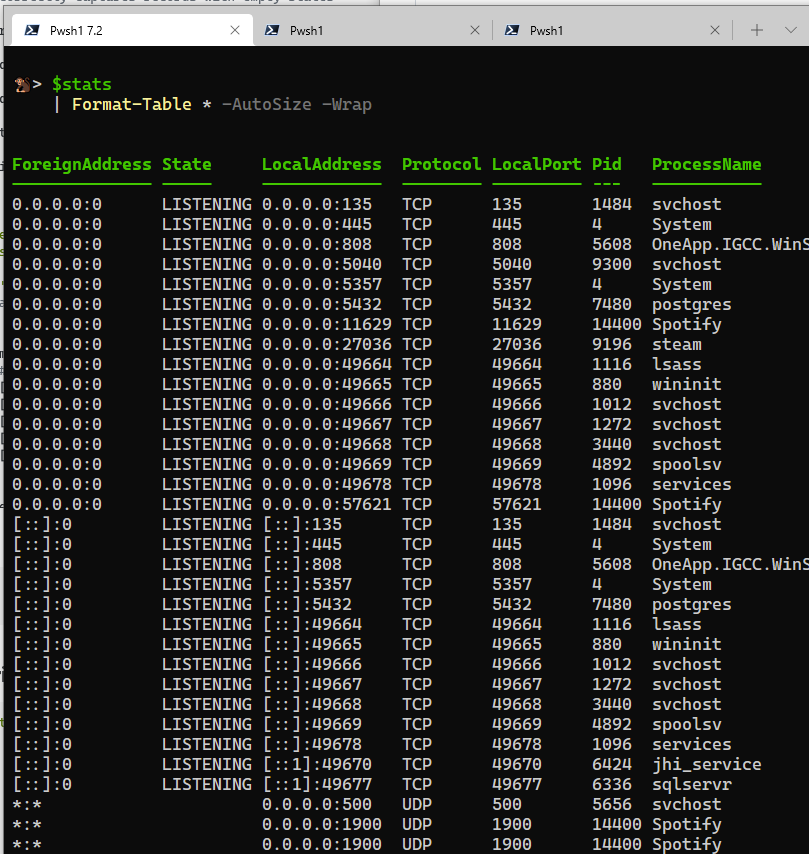Click the Protocol column header

coord(442,164)
